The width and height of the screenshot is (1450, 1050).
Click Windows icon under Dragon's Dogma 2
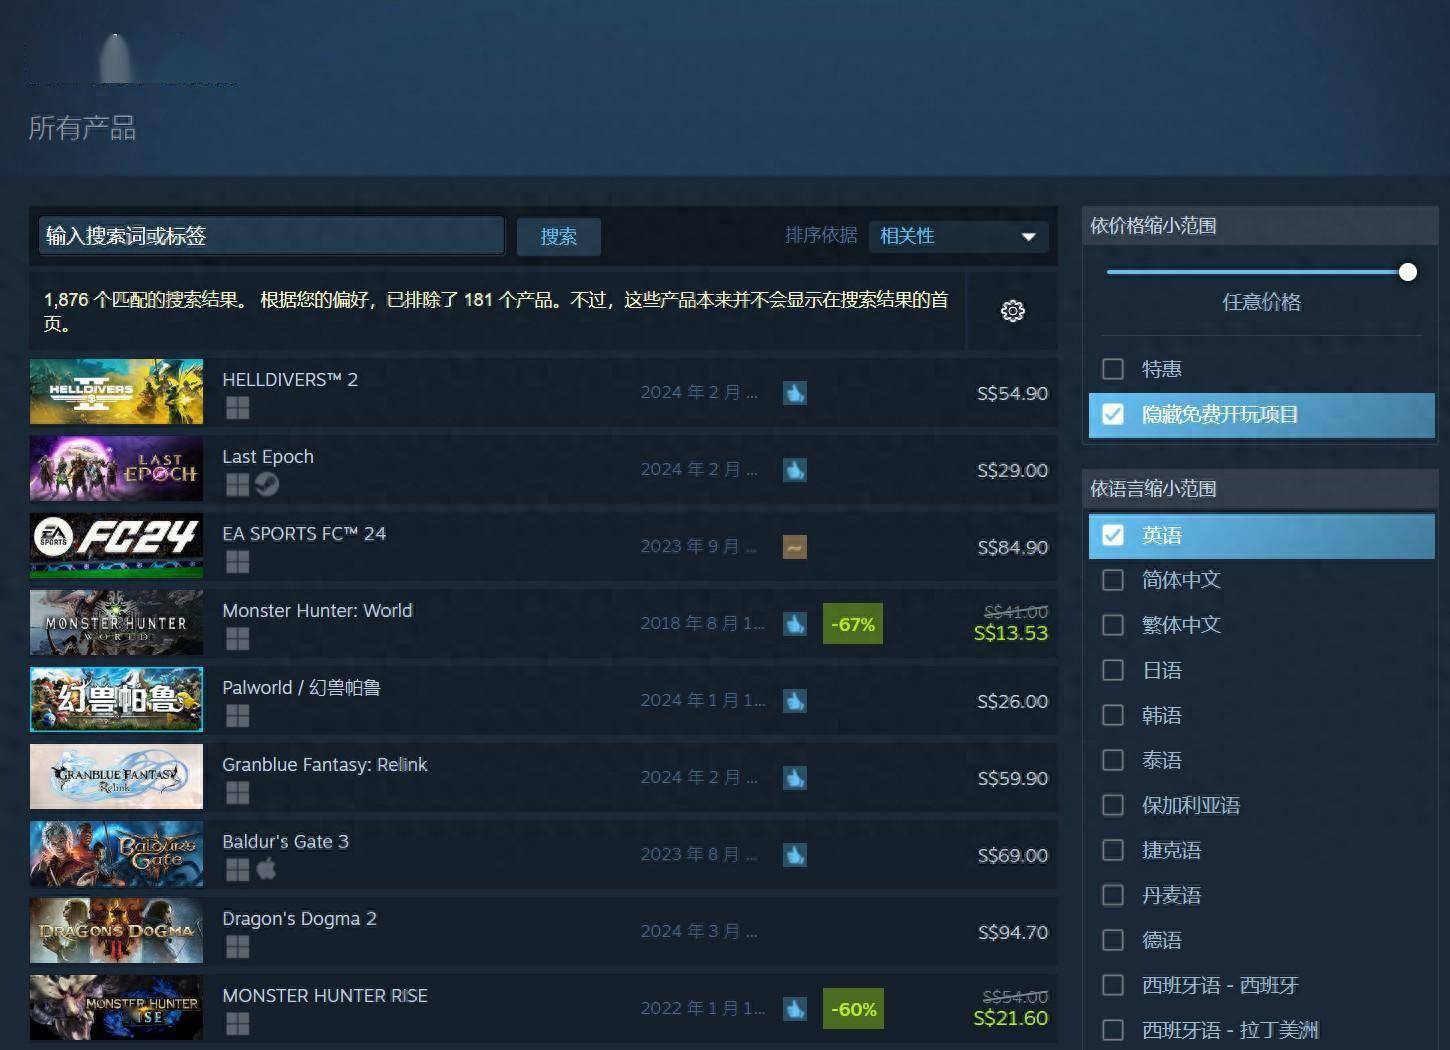coord(237,947)
